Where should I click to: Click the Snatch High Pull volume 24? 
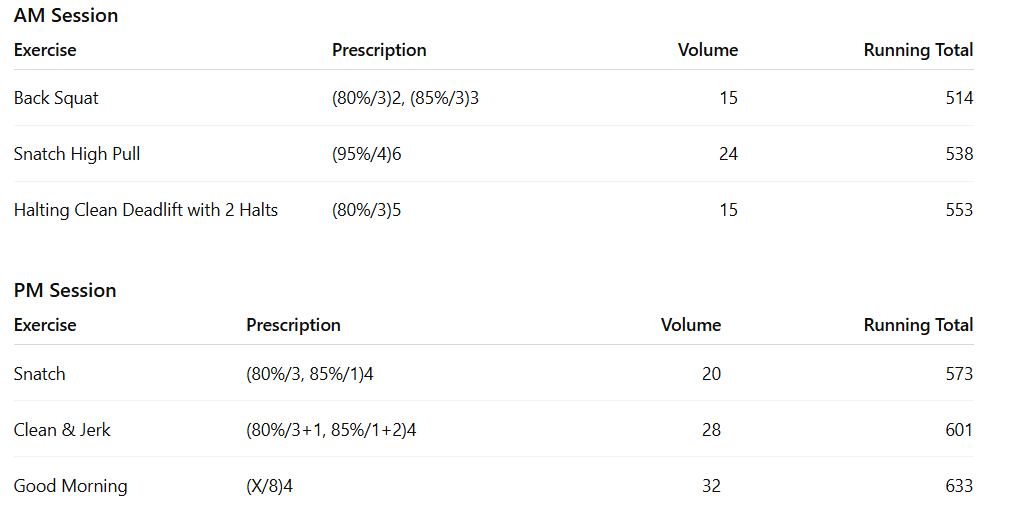pyautogui.click(x=728, y=154)
